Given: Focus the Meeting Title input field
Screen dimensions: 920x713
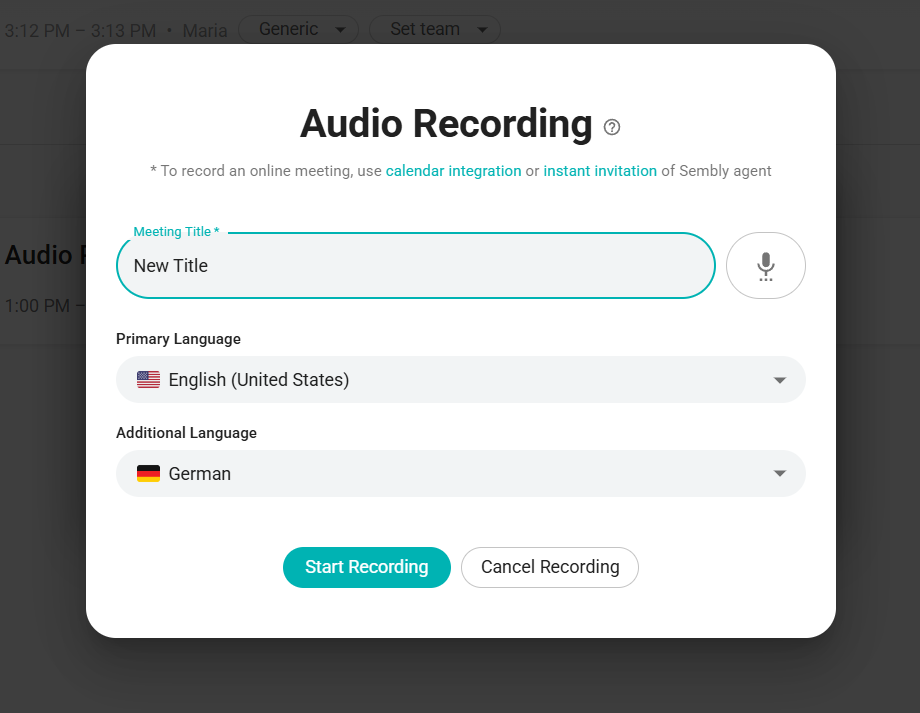Looking at the screenshot, I should point(415,266).
